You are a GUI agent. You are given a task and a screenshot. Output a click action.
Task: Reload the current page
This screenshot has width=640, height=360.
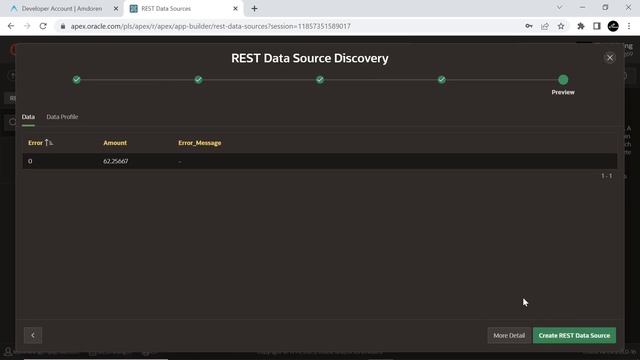click(x=43, y=26)
